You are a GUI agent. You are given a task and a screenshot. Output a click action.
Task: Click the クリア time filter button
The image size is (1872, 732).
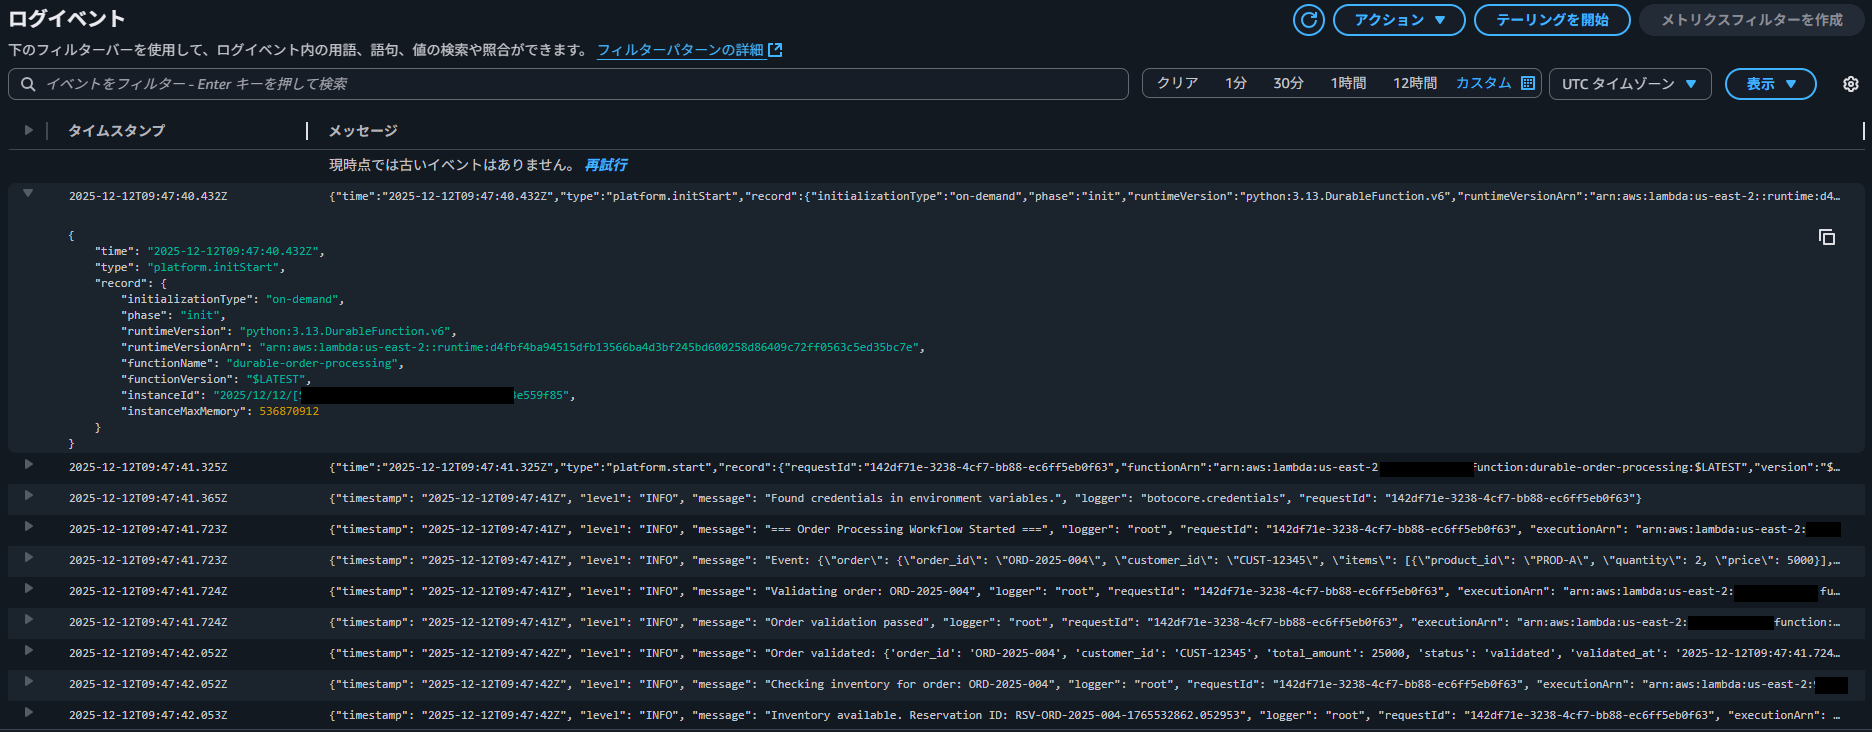coord(1177,83)
